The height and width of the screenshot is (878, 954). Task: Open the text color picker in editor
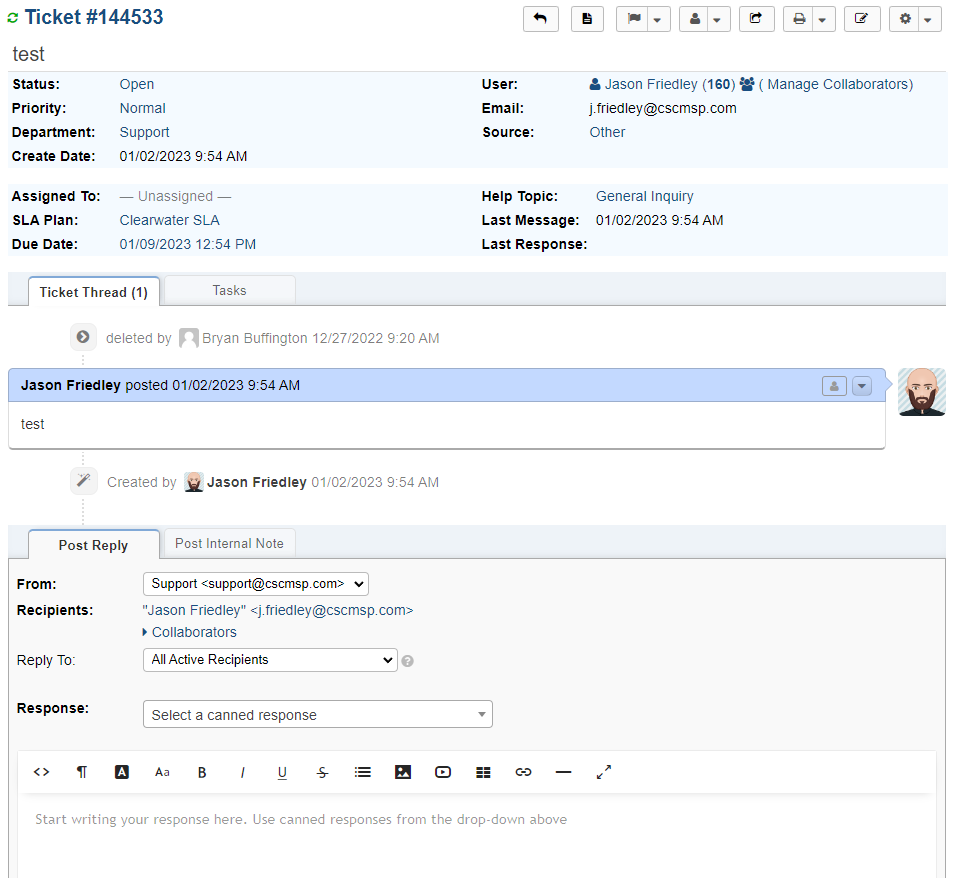122,772
